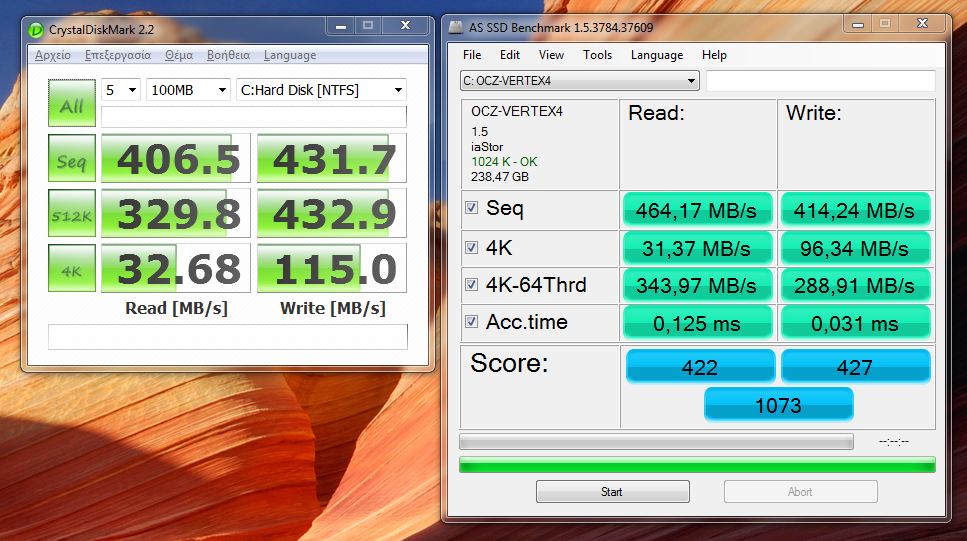Click the 96,34 MB/s 4K write value

(855, 249)
